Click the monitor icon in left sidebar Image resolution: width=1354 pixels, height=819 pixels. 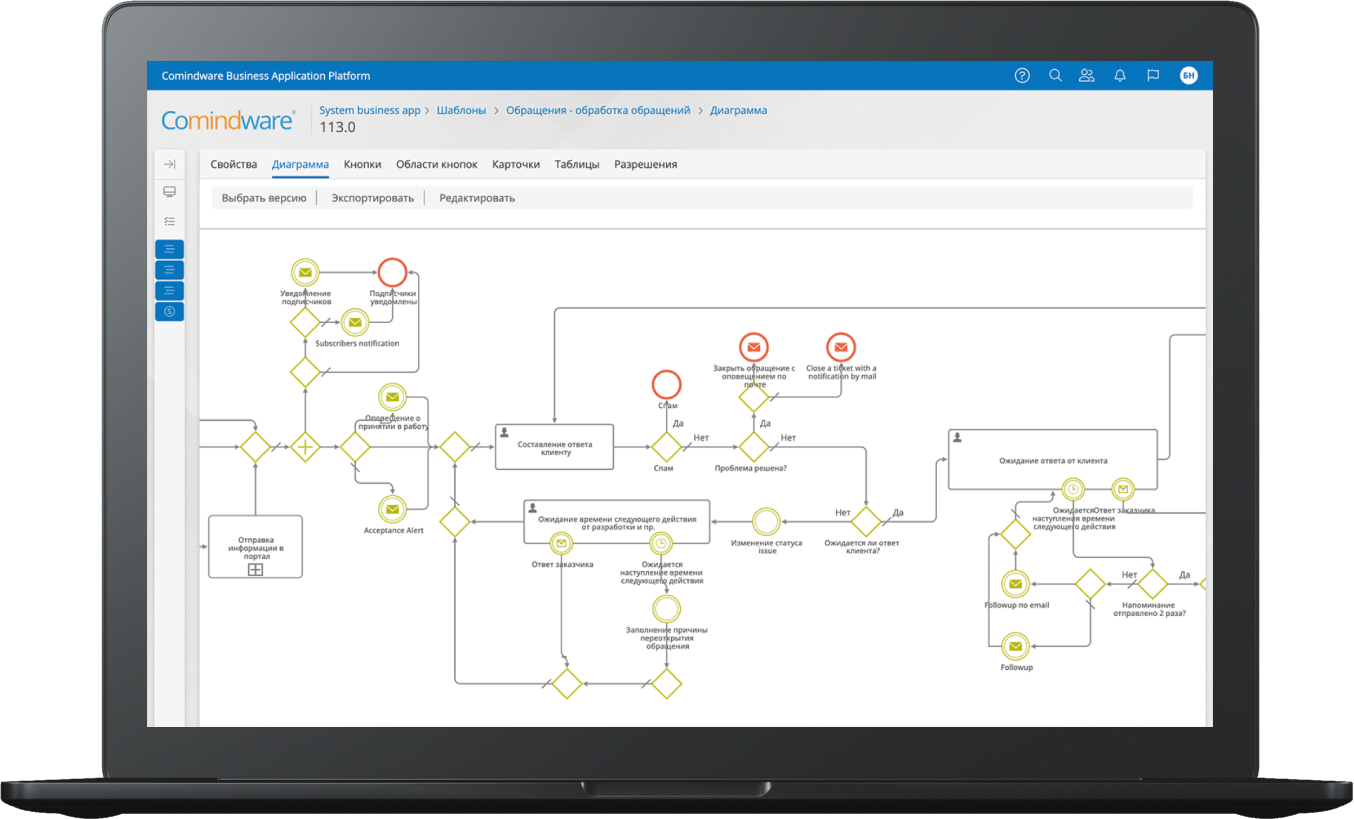pos(169,192)
